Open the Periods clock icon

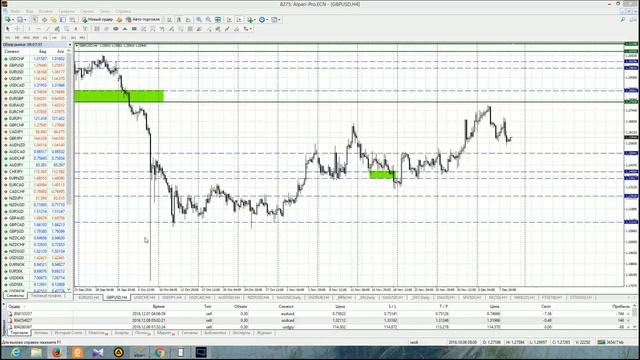[x=262, y=20]
